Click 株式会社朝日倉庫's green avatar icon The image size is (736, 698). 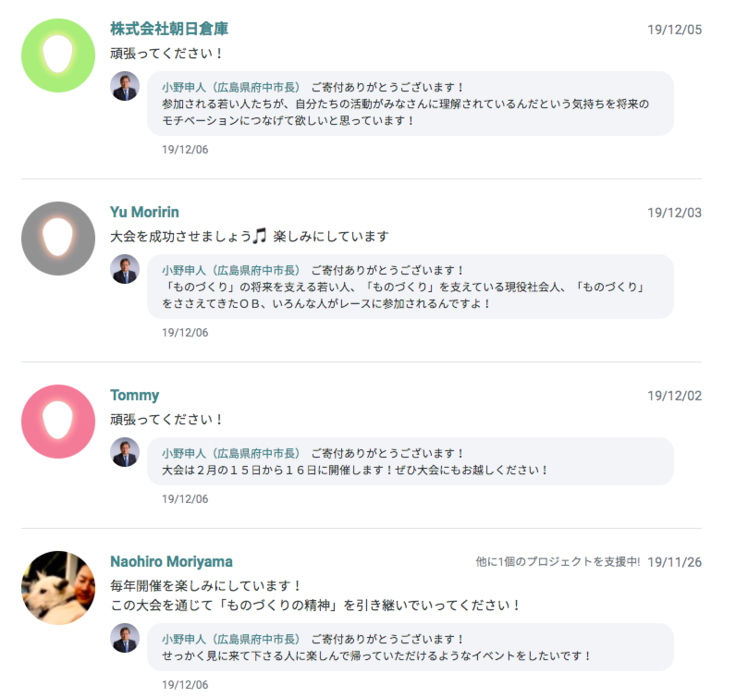tap(58, 54)
